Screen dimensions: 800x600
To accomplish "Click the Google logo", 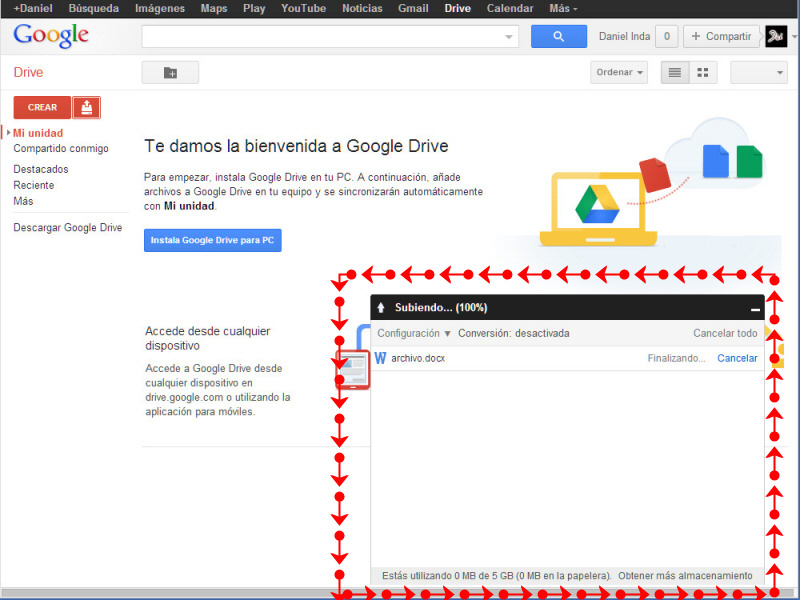I will tap(51, 36).
